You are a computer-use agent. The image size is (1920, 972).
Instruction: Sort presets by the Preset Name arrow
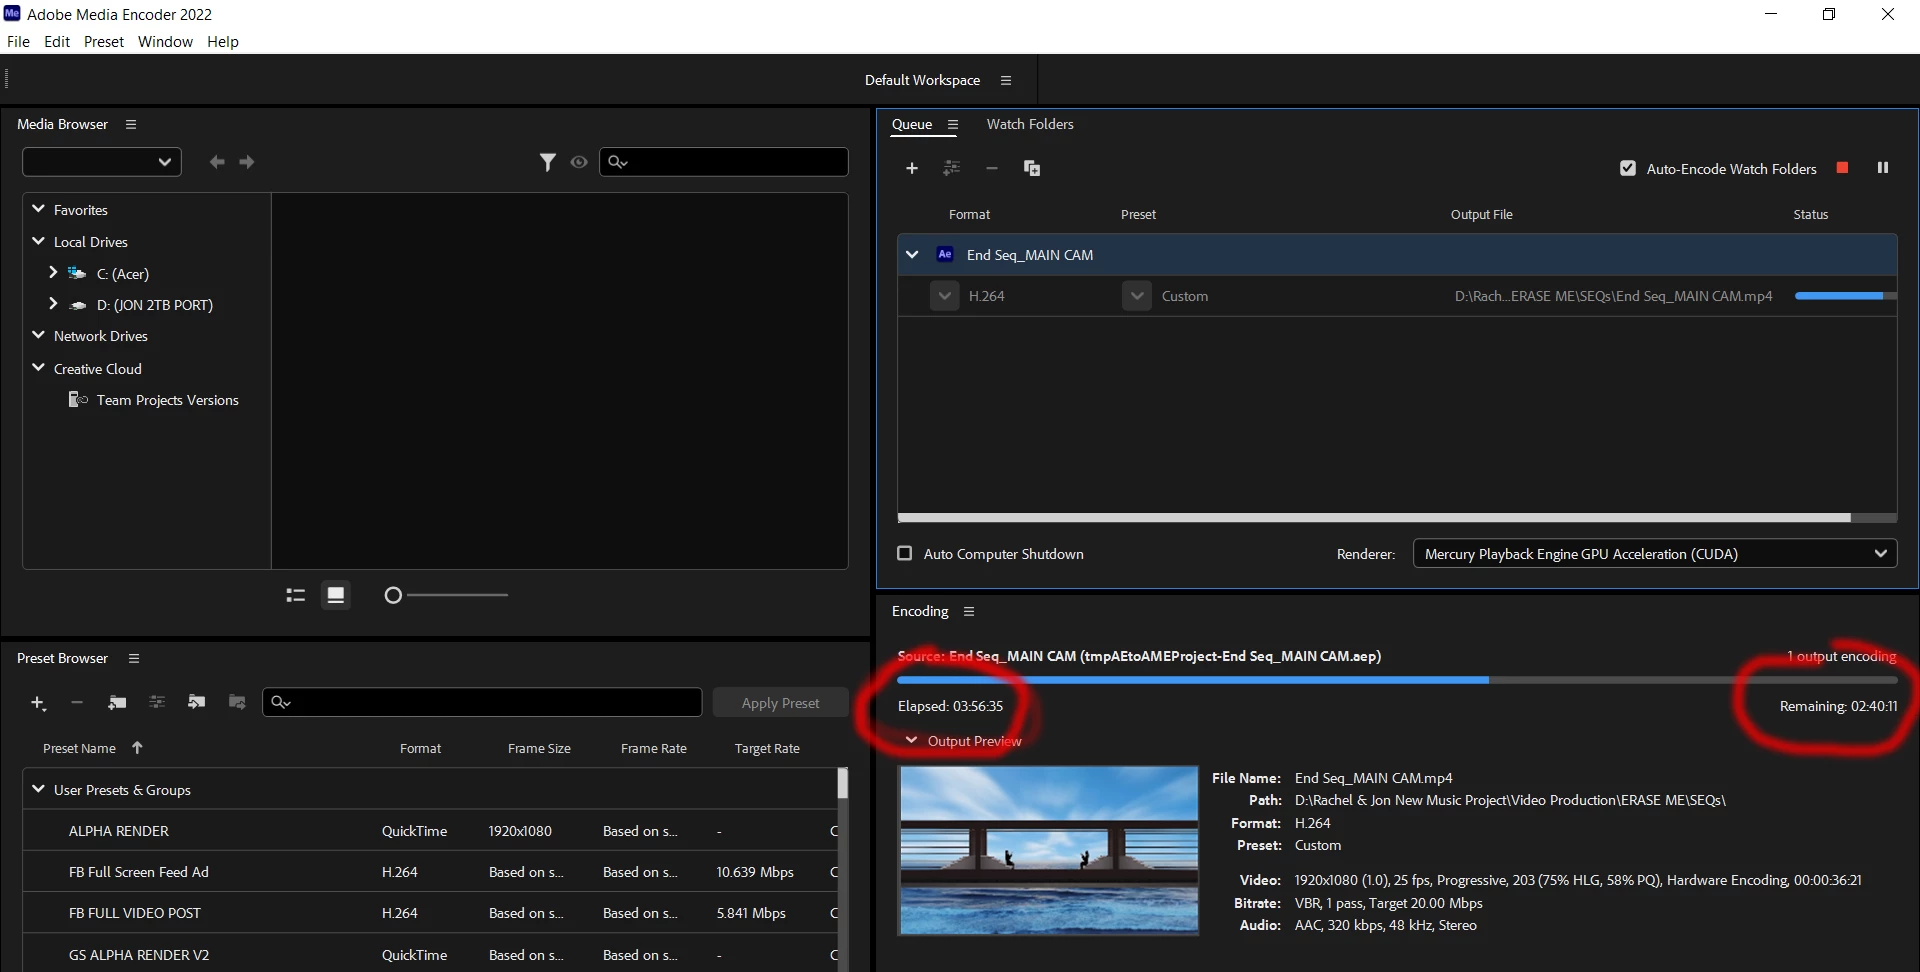tap(137, 748)
